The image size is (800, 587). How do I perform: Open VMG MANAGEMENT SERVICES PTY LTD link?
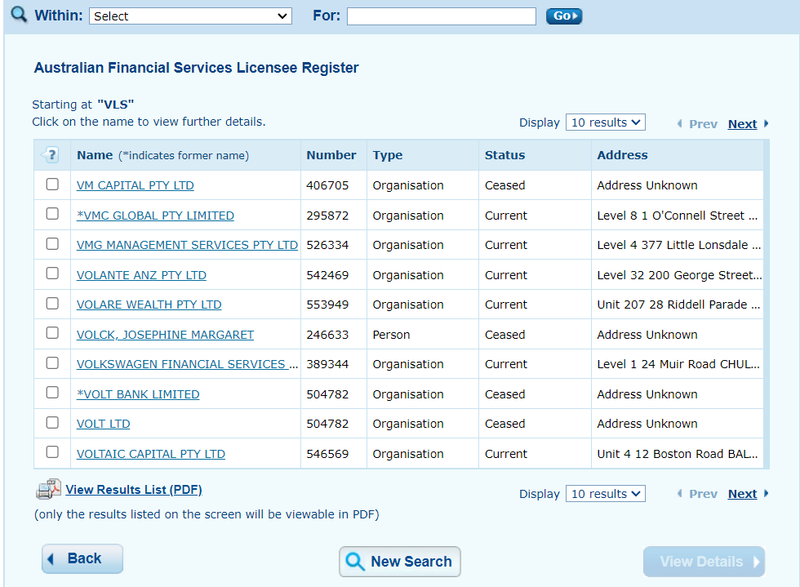pos(187,245)
